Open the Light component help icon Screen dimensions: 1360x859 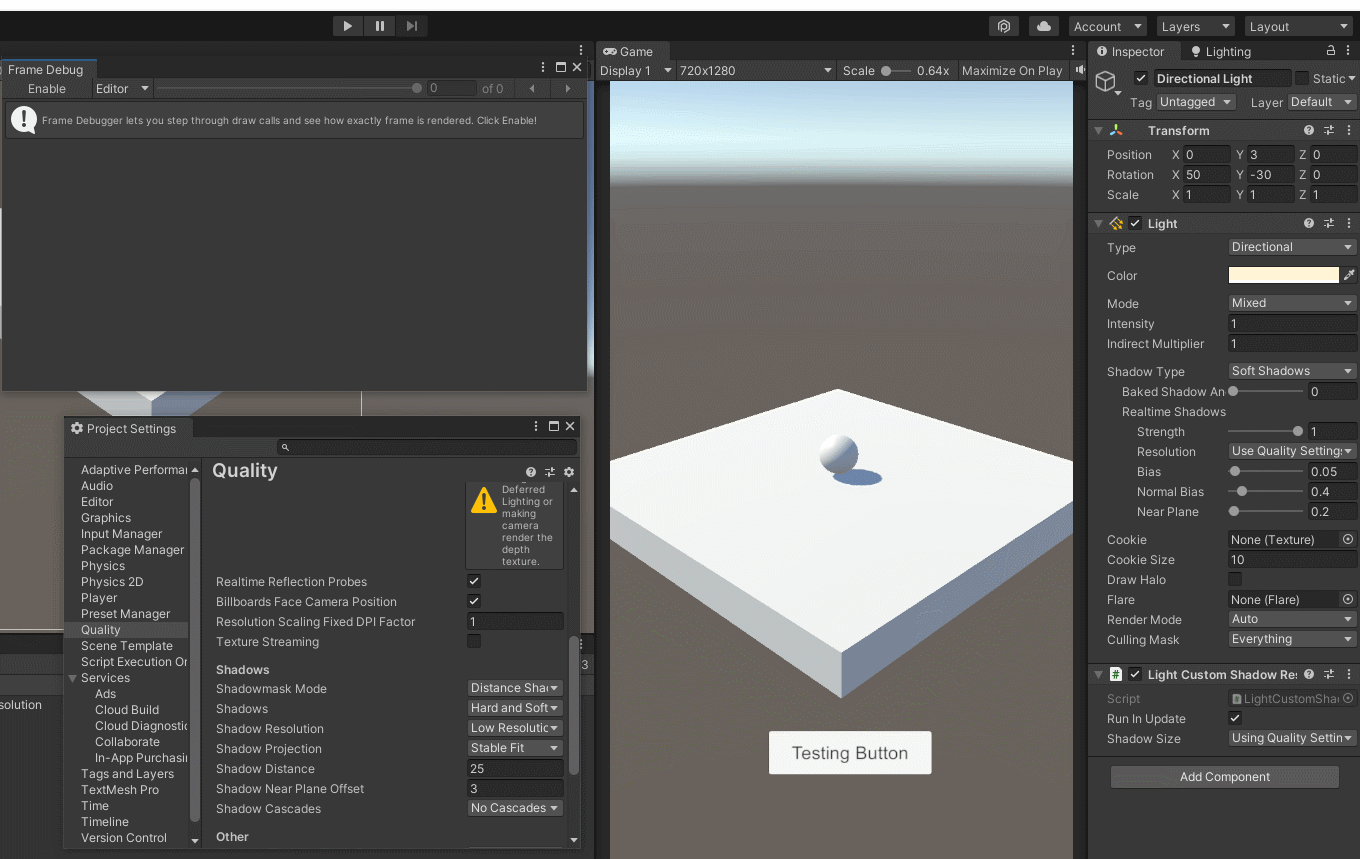click(1309, 224)
